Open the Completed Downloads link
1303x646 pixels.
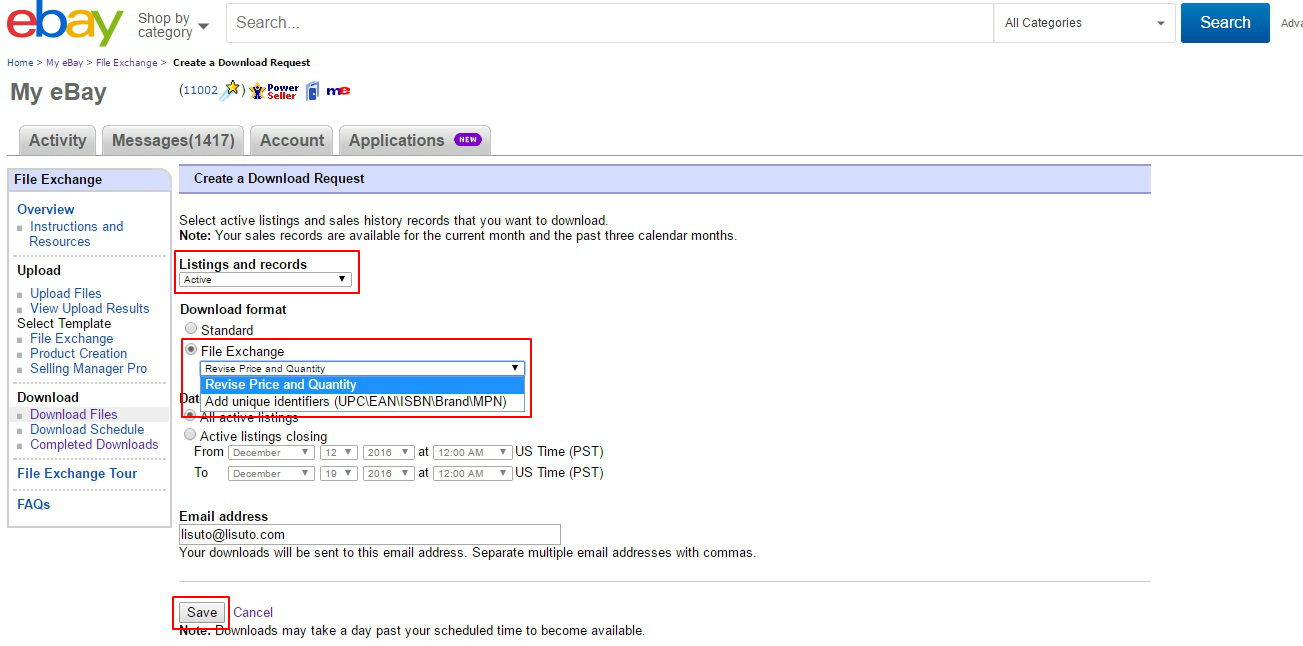tap(94, 444)
